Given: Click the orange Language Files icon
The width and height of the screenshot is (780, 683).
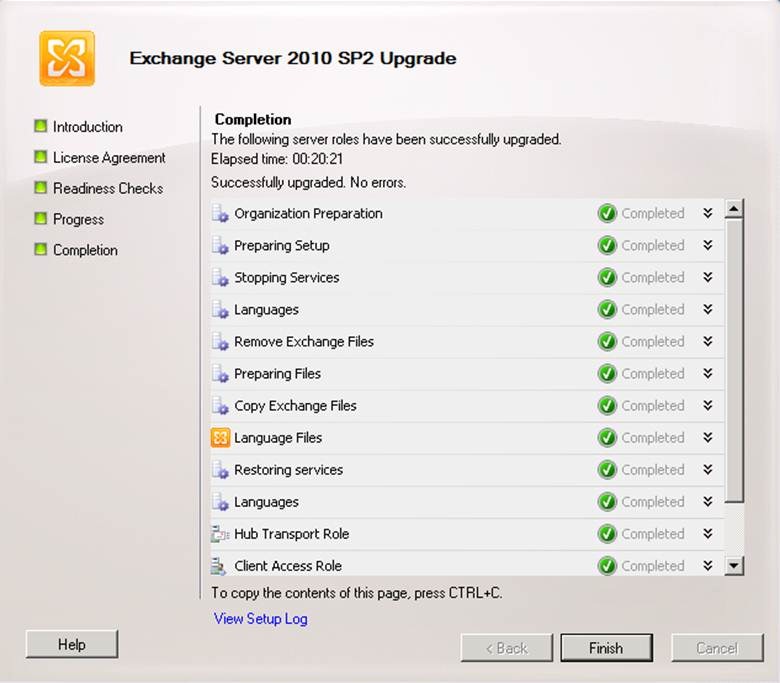Looking at the screenshot, I should [x=220, y=438].
